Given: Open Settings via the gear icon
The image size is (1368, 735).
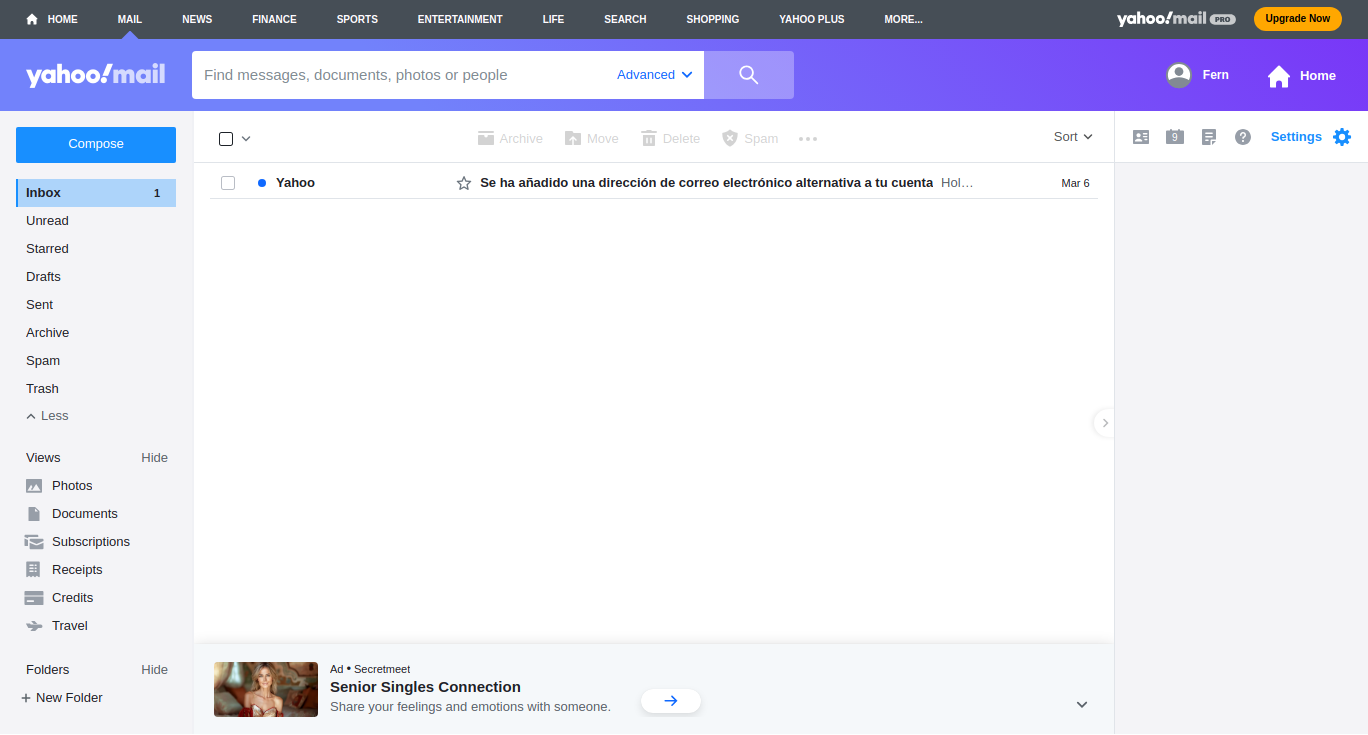Looking at the screenshot, I should tap(1342, 137).
